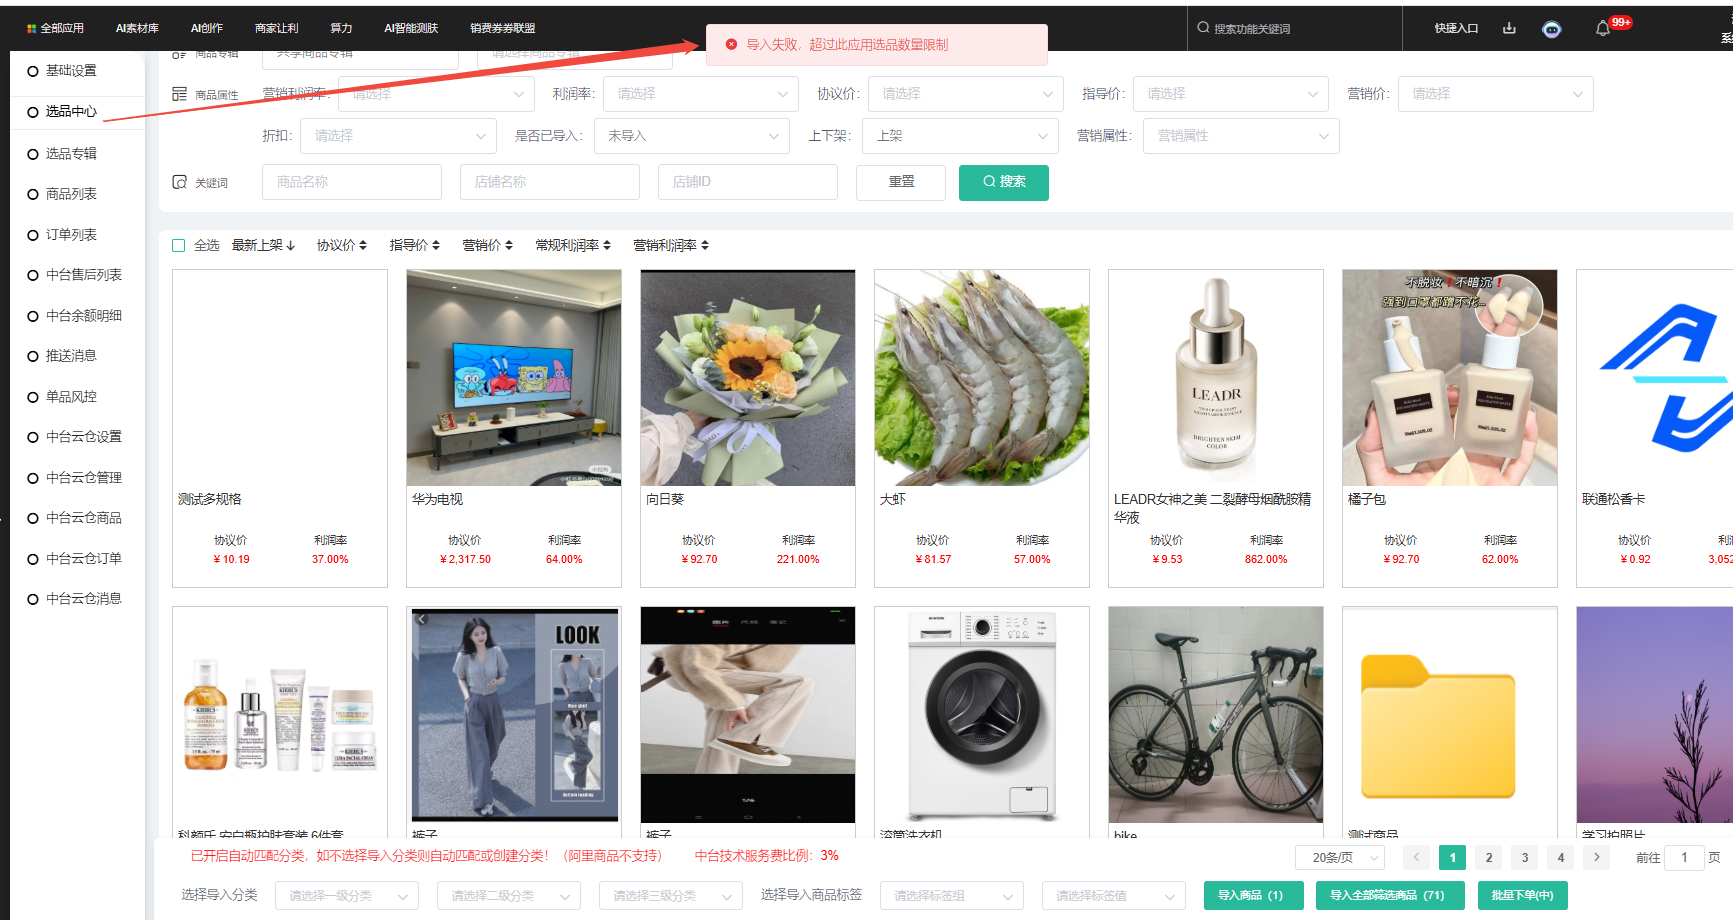Click 导入全部筛选商品 (71) button
Viewport: 1733px width, 920px height.
(1391, 896)
